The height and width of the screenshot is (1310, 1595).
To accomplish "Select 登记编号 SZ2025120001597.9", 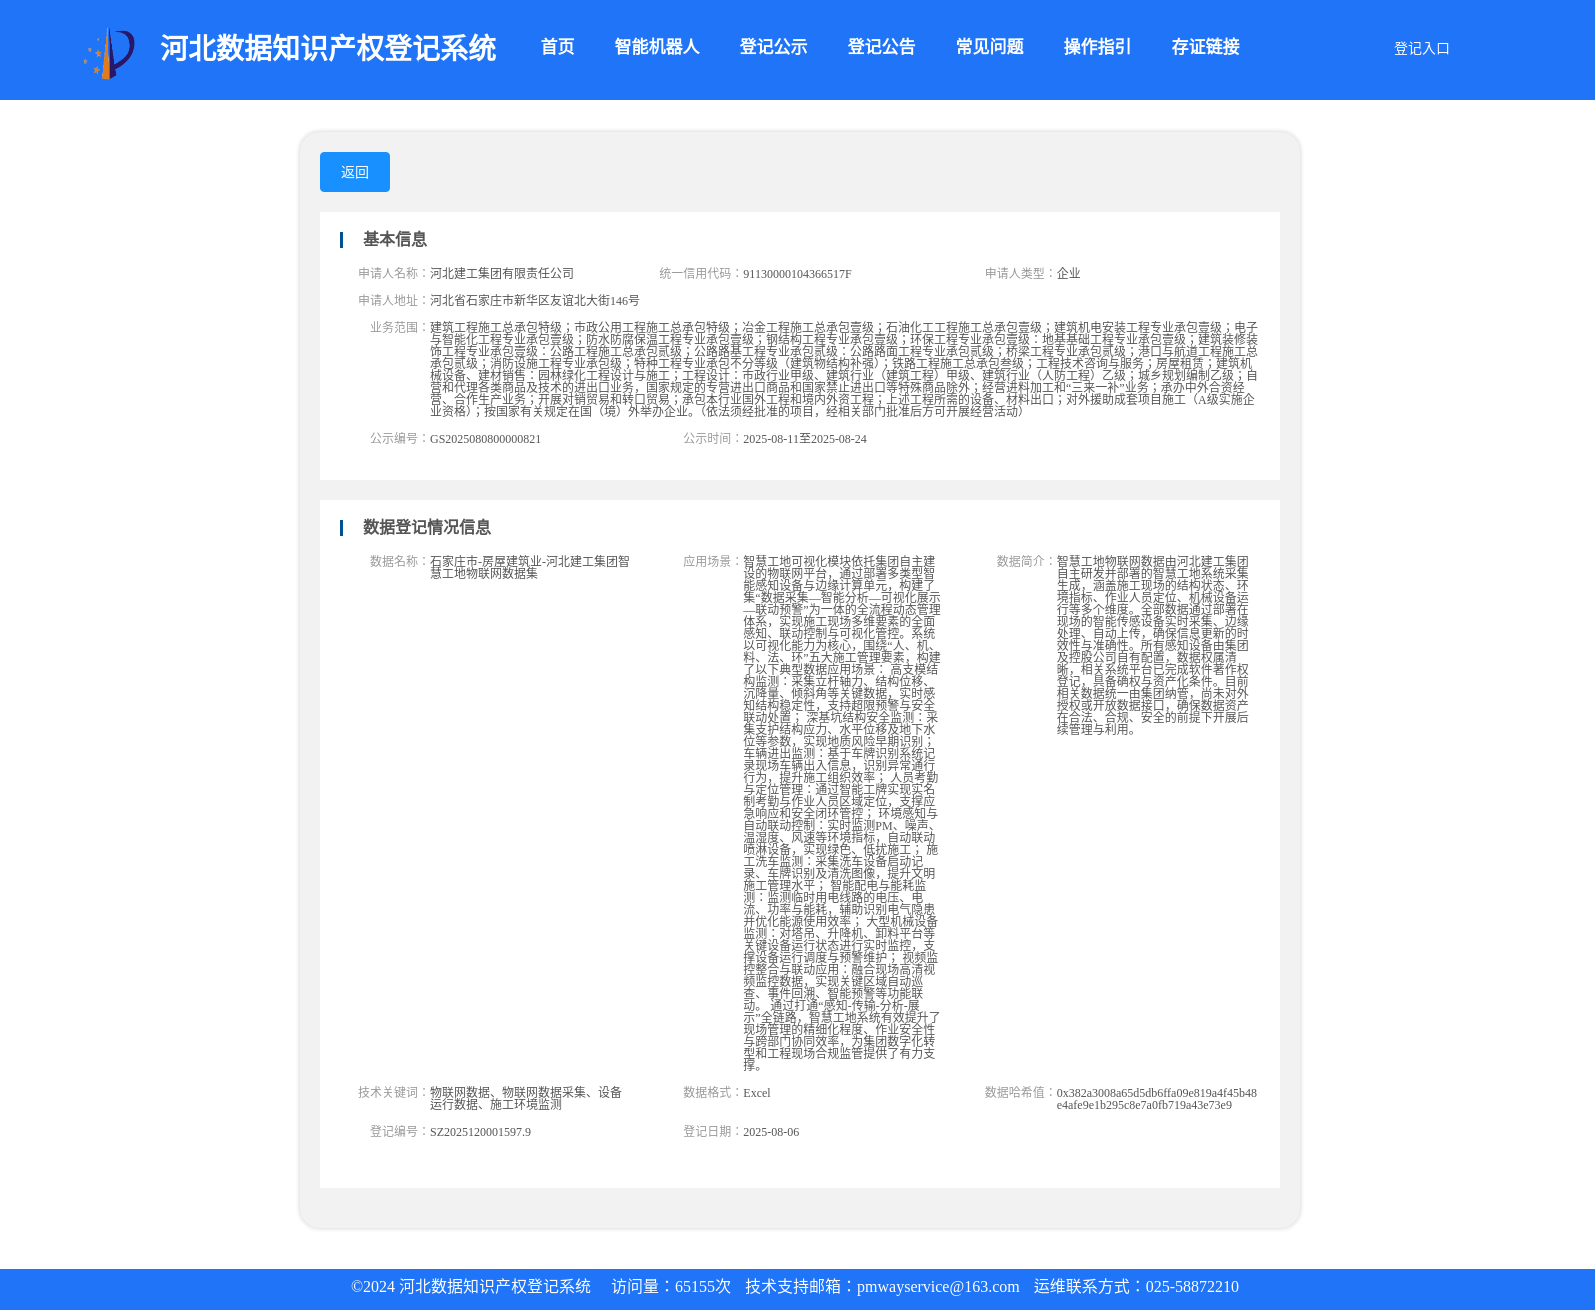I will [x=480, y=1131].
